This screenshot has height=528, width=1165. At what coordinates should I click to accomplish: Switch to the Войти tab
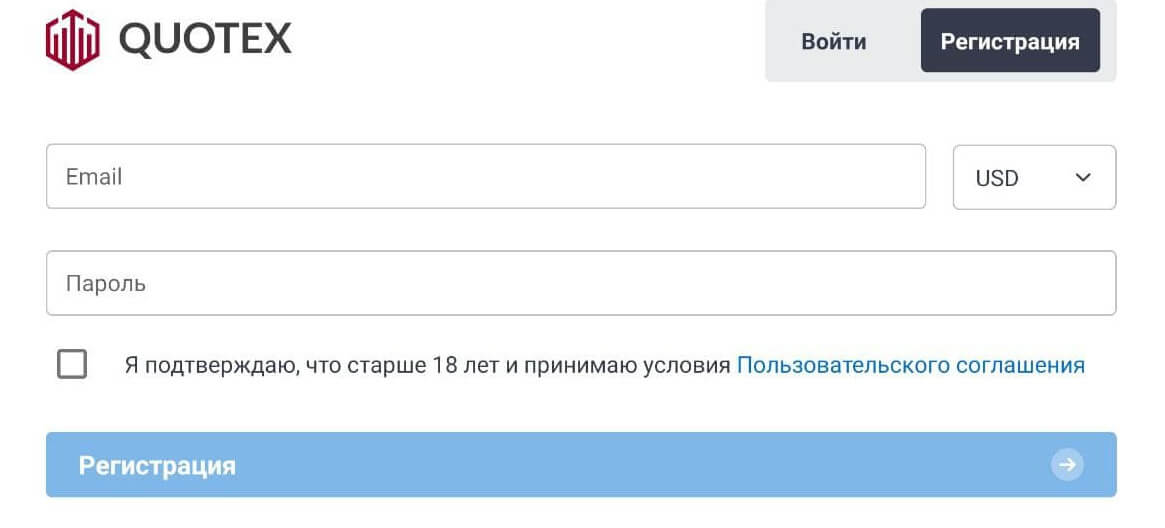pos(833,42)
